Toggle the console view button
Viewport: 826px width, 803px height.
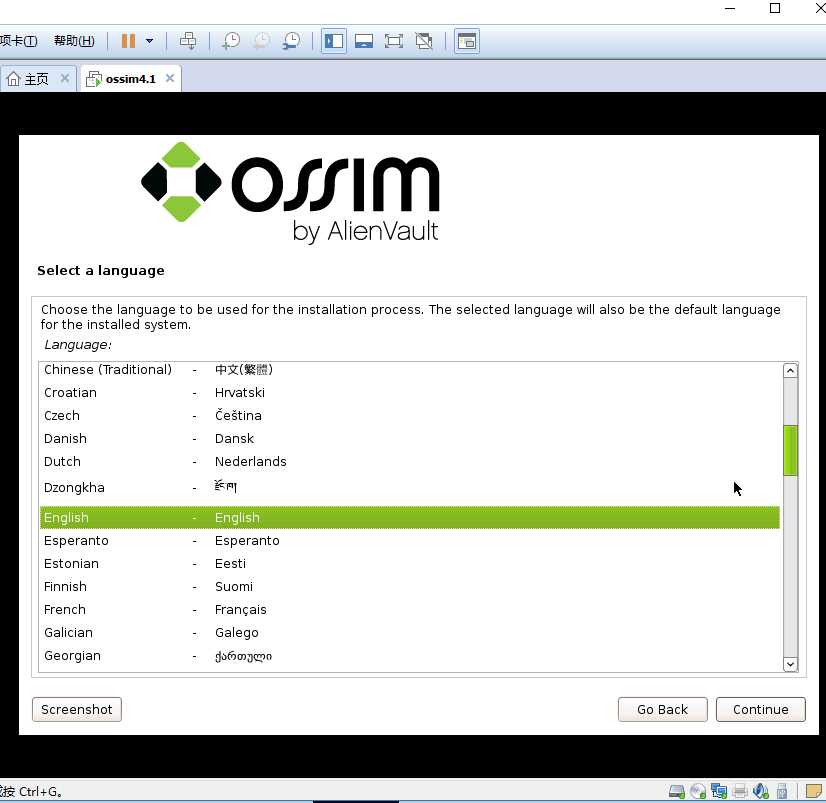pyautogui.click(x=467, y=41)
